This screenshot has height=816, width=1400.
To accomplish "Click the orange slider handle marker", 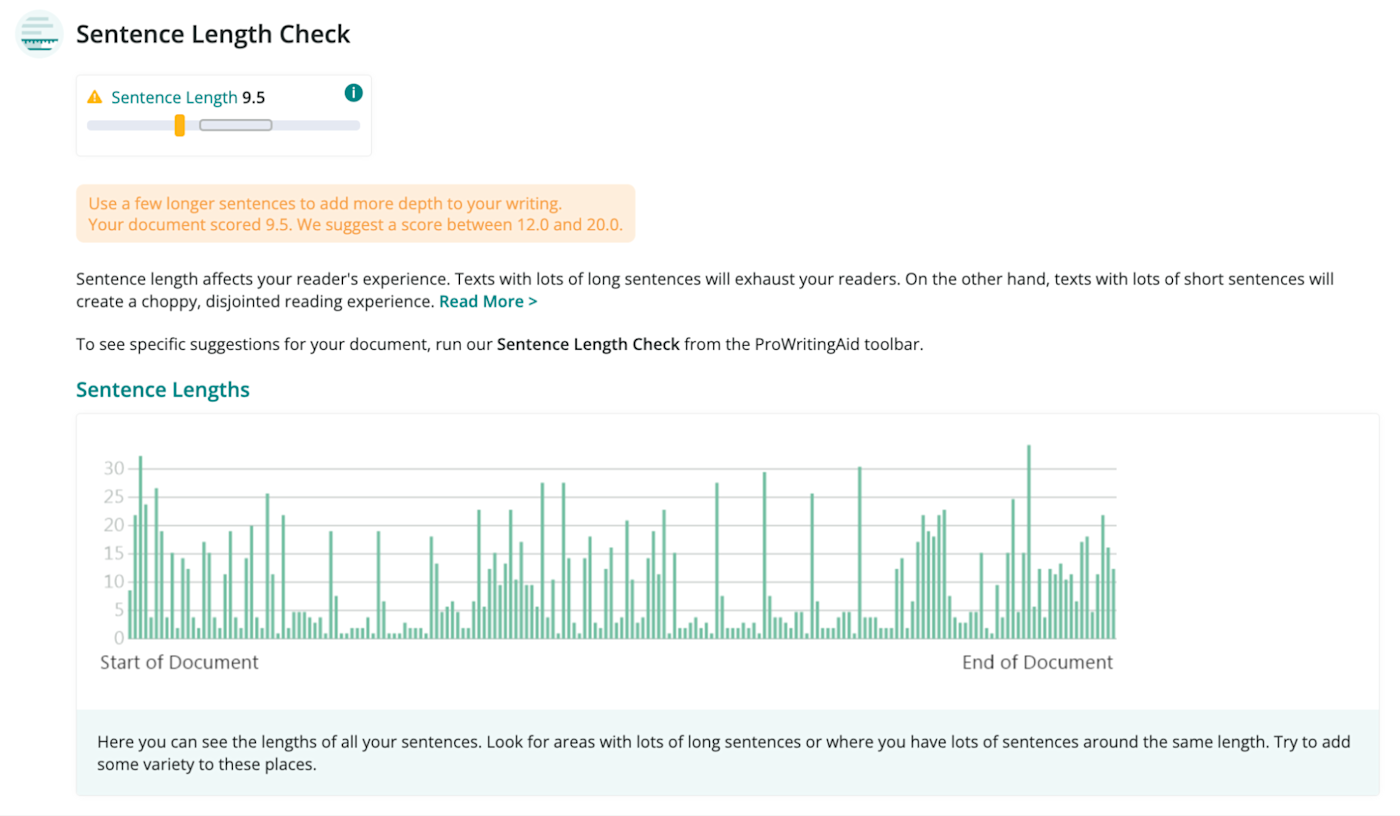I will coord(180,125).
